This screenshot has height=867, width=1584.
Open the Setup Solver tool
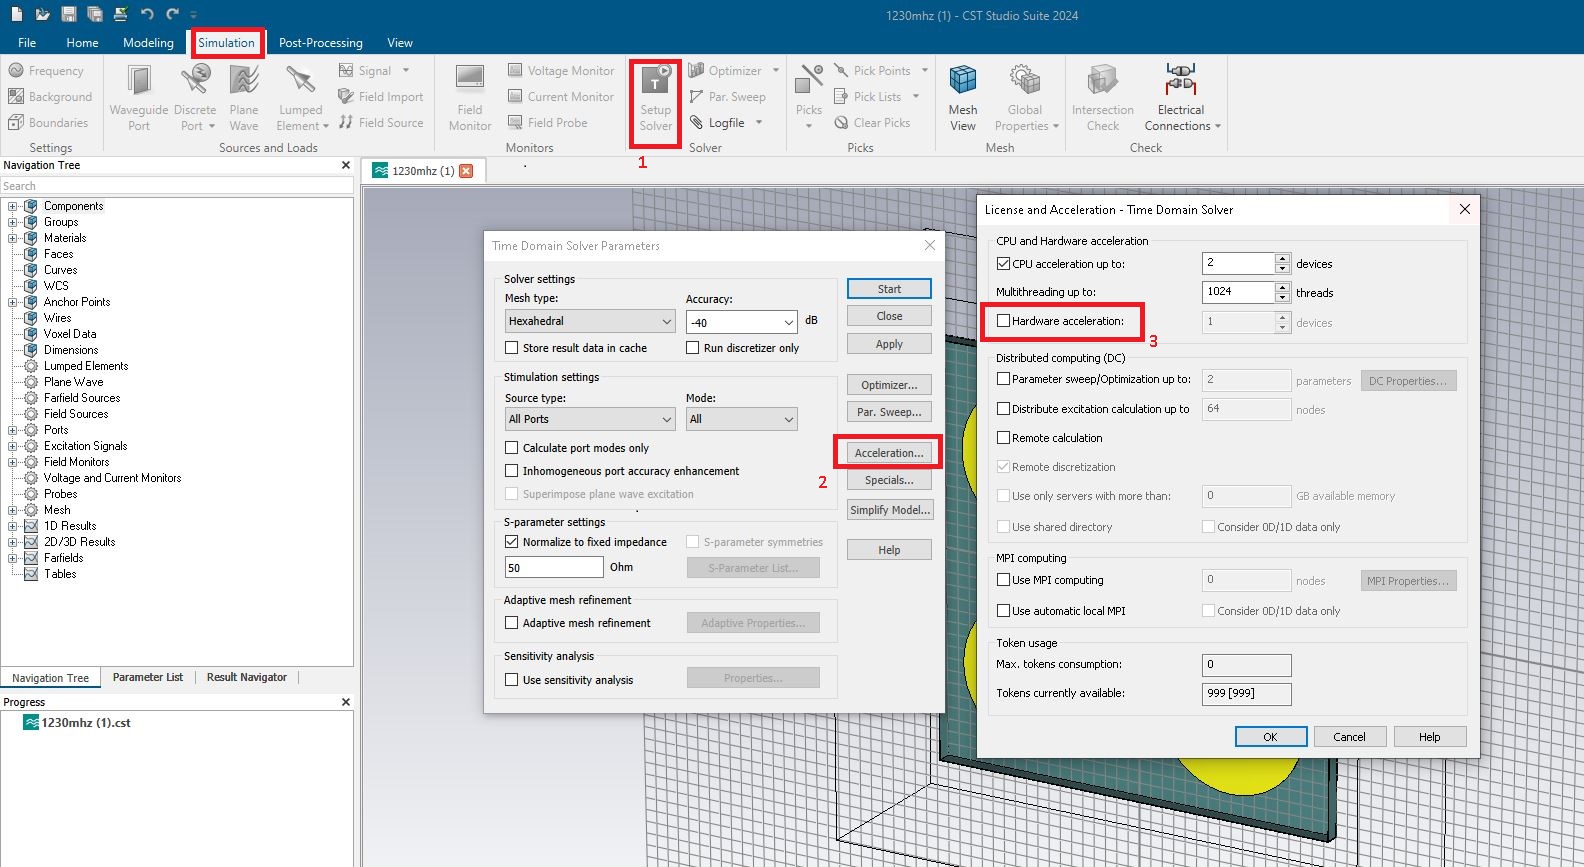coord(656,98)
